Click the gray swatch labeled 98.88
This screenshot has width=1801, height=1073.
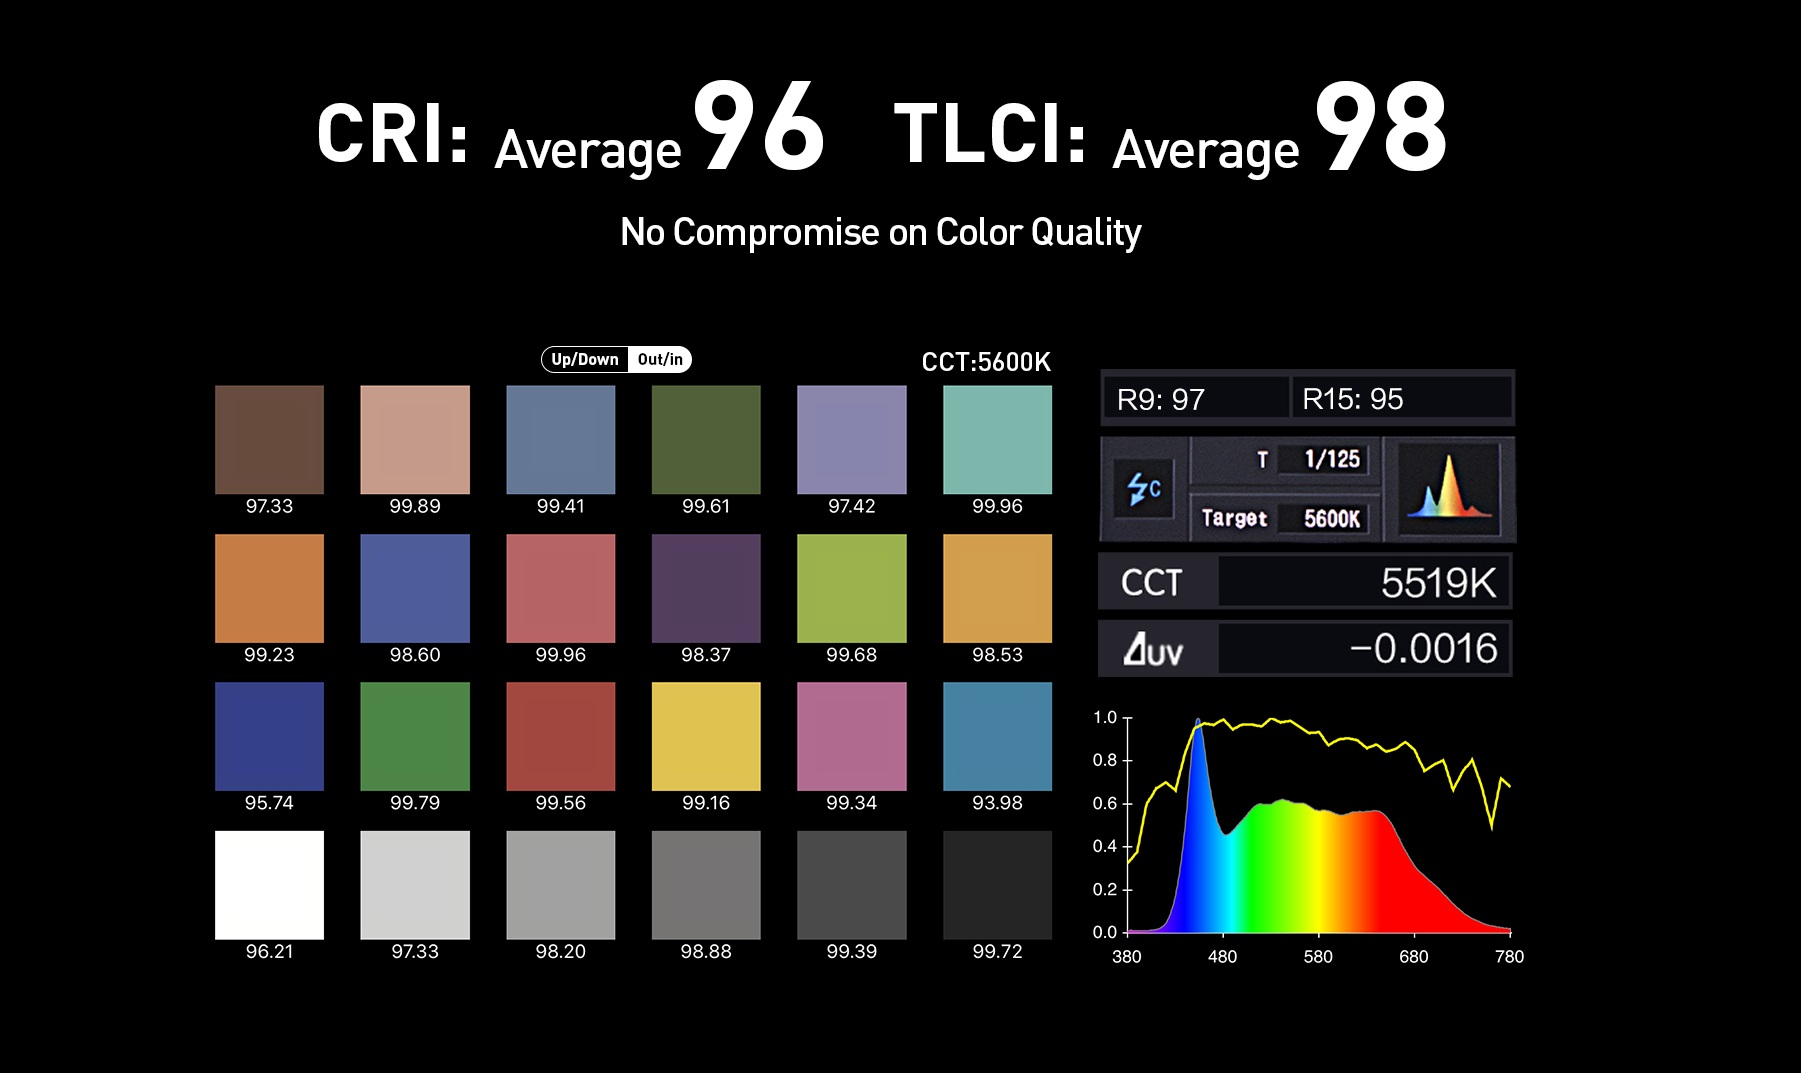[706, 885]
